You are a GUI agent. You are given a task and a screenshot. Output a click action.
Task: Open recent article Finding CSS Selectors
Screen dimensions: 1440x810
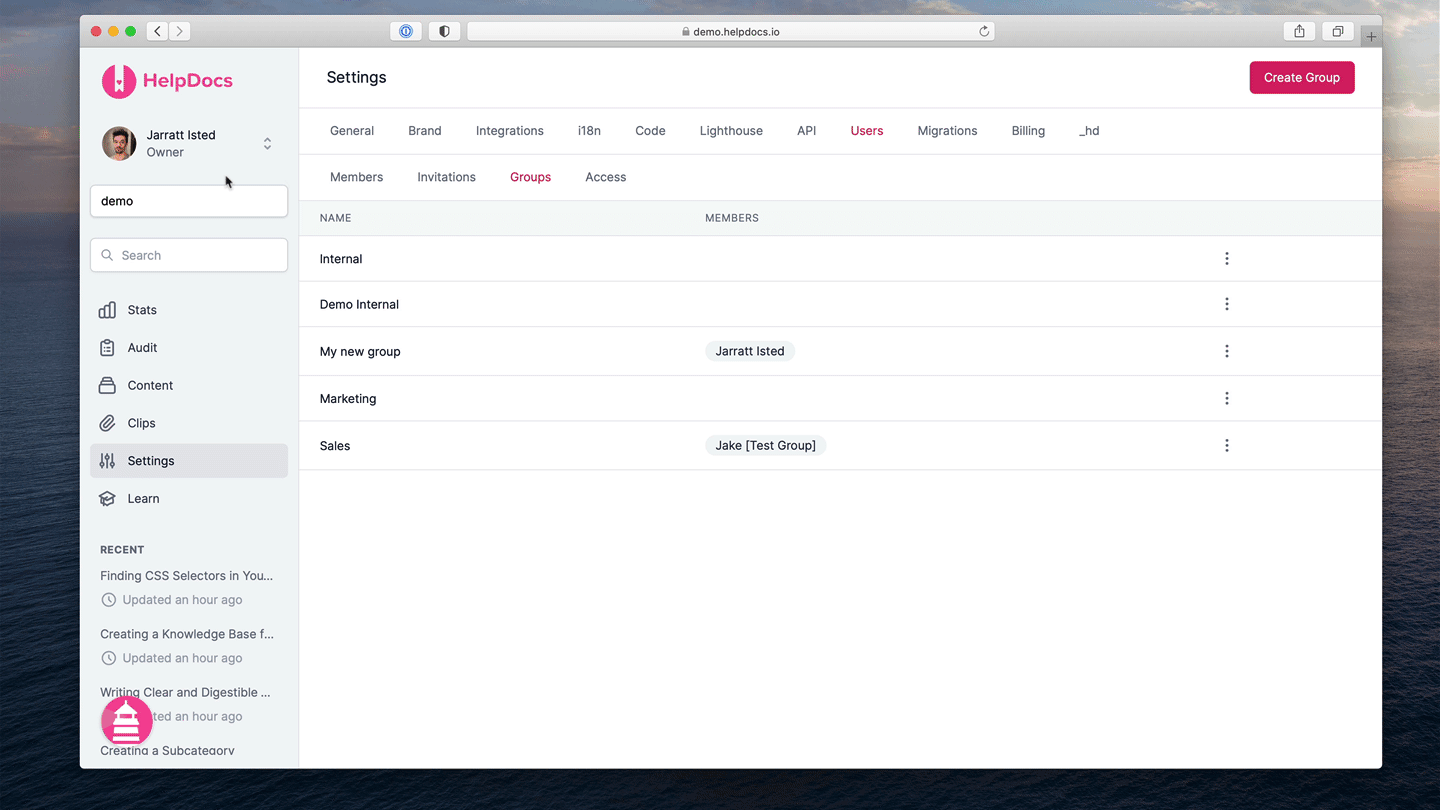(x=186, y=576)
